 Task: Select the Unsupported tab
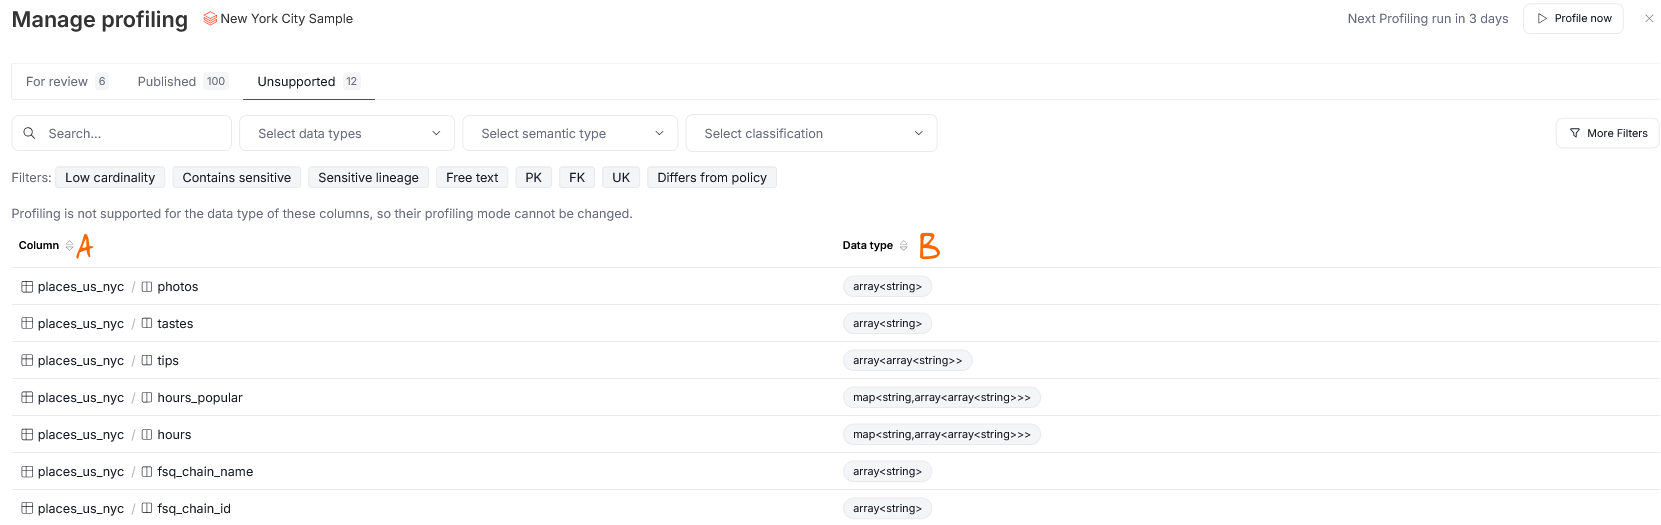point(309,82)
